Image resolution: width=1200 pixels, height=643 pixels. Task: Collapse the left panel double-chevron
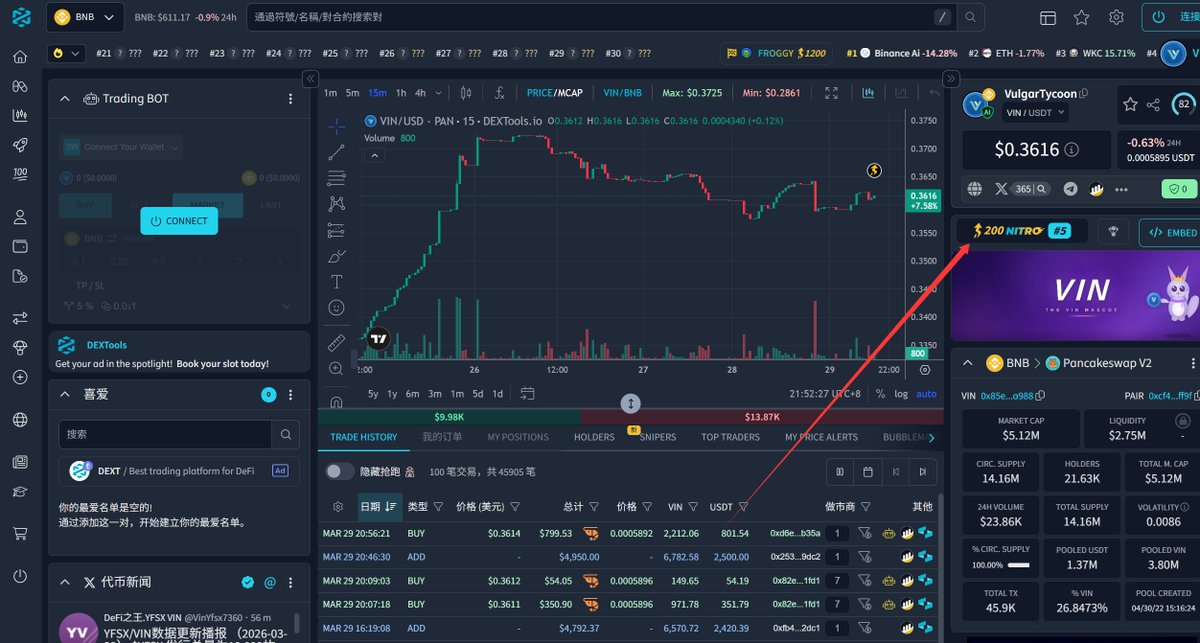[x=310, y=78]
